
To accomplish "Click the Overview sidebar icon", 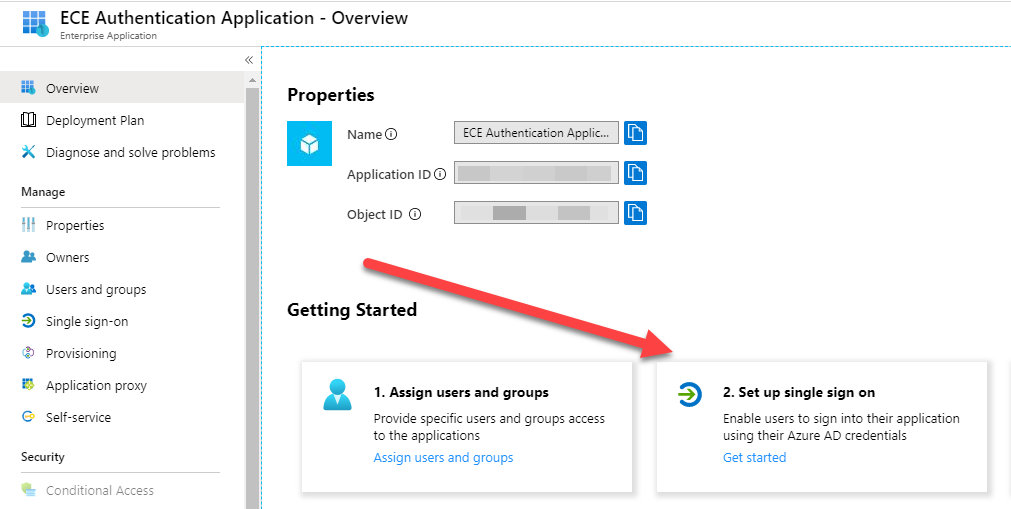I will 28,88.
